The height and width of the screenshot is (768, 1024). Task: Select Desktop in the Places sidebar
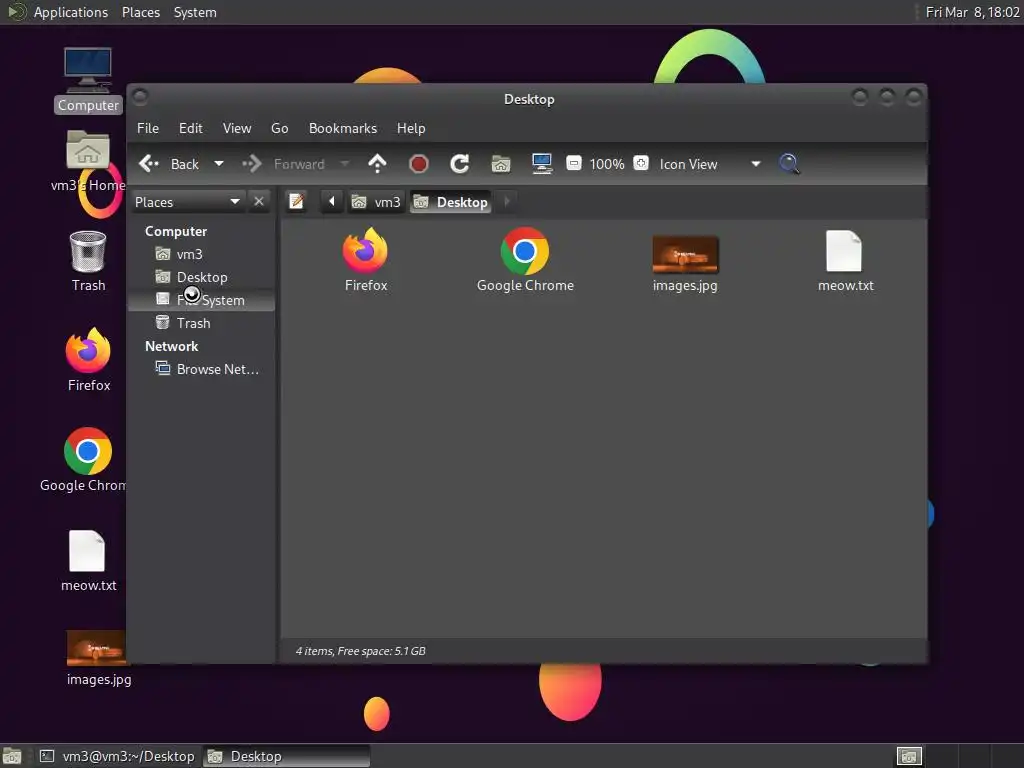201,277
